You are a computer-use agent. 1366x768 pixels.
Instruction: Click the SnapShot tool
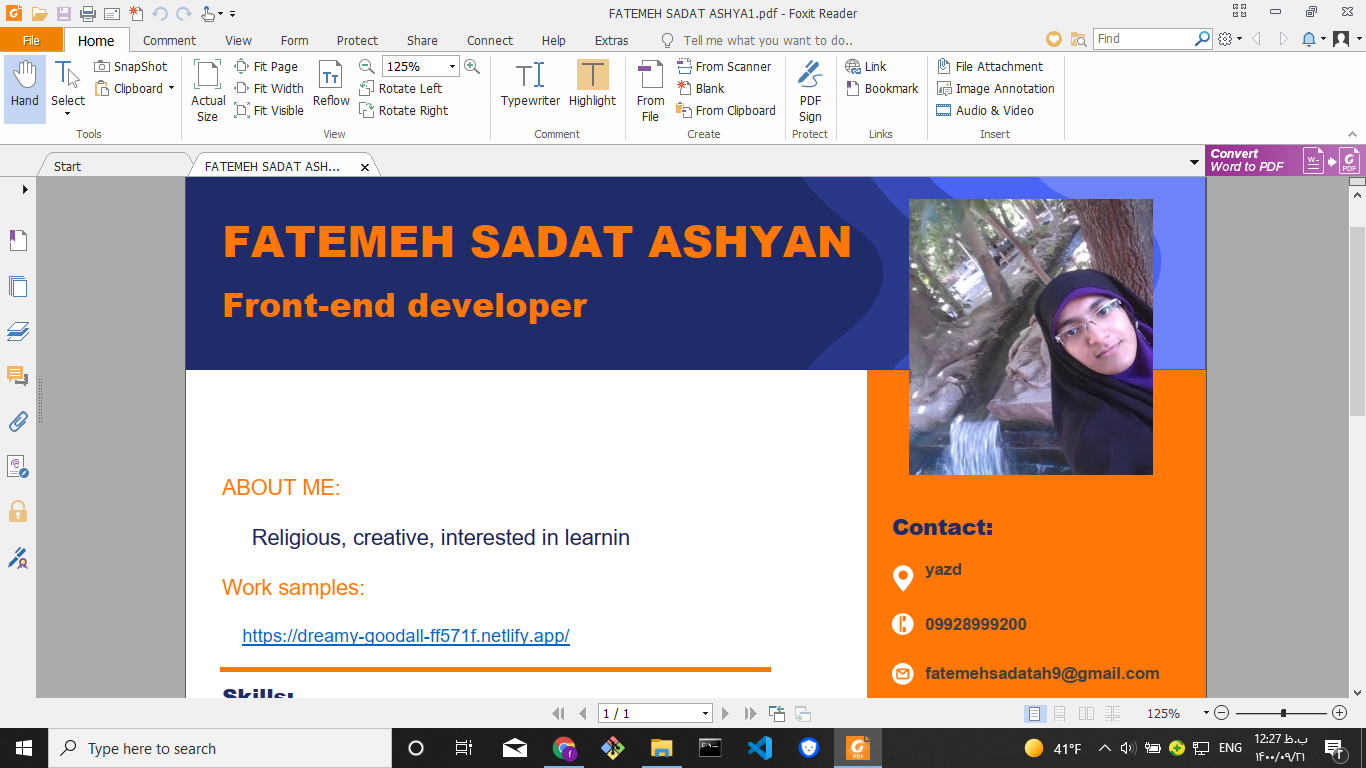pyautogui.click(x=131, y=66)
